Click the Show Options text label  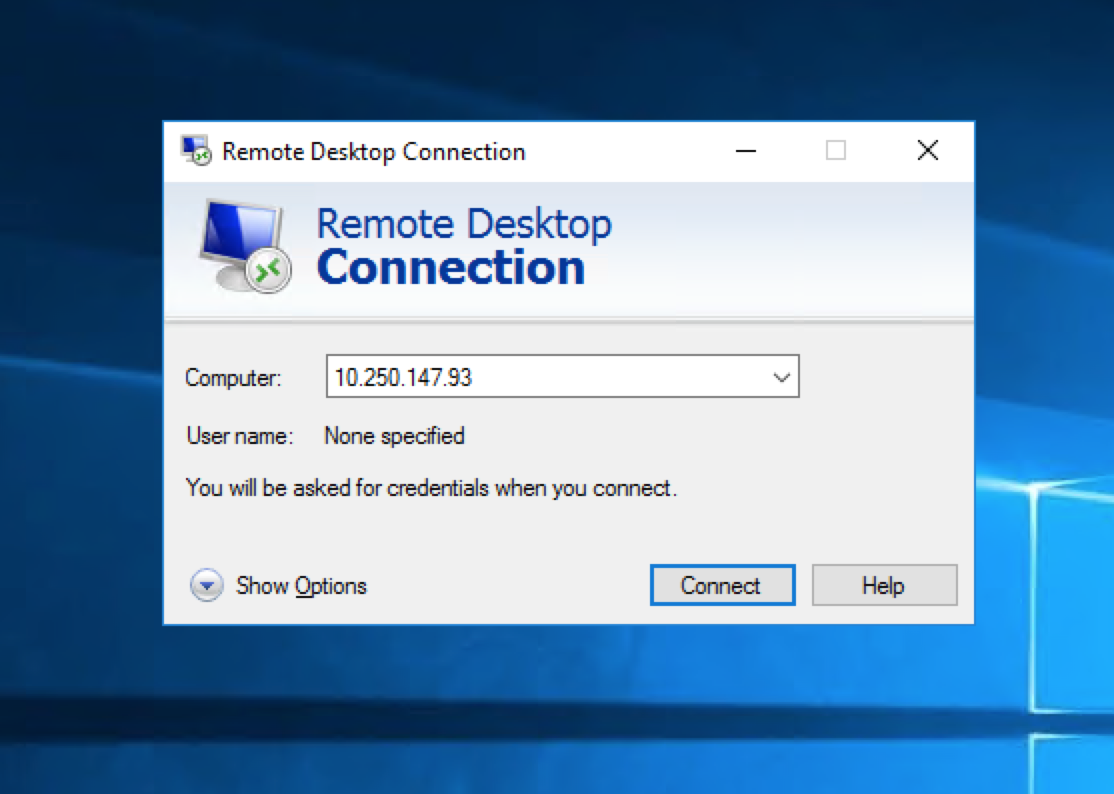[x=301, y=586]
